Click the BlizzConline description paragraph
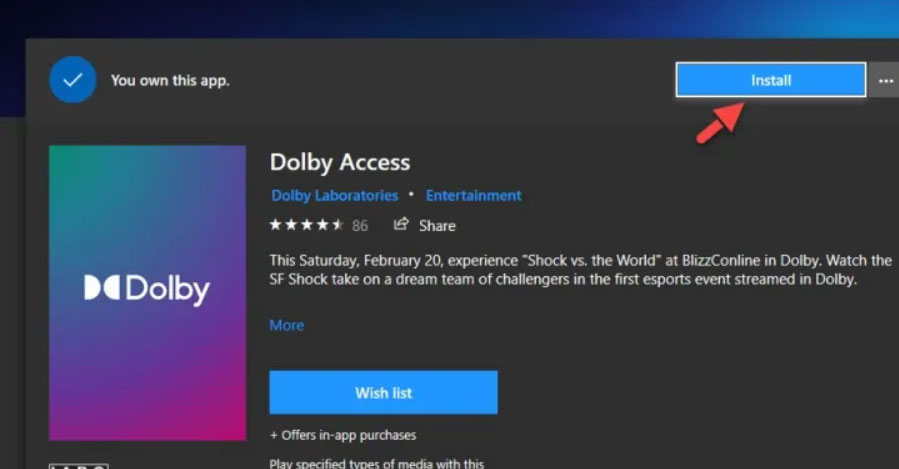 click(x=580, y=270)
